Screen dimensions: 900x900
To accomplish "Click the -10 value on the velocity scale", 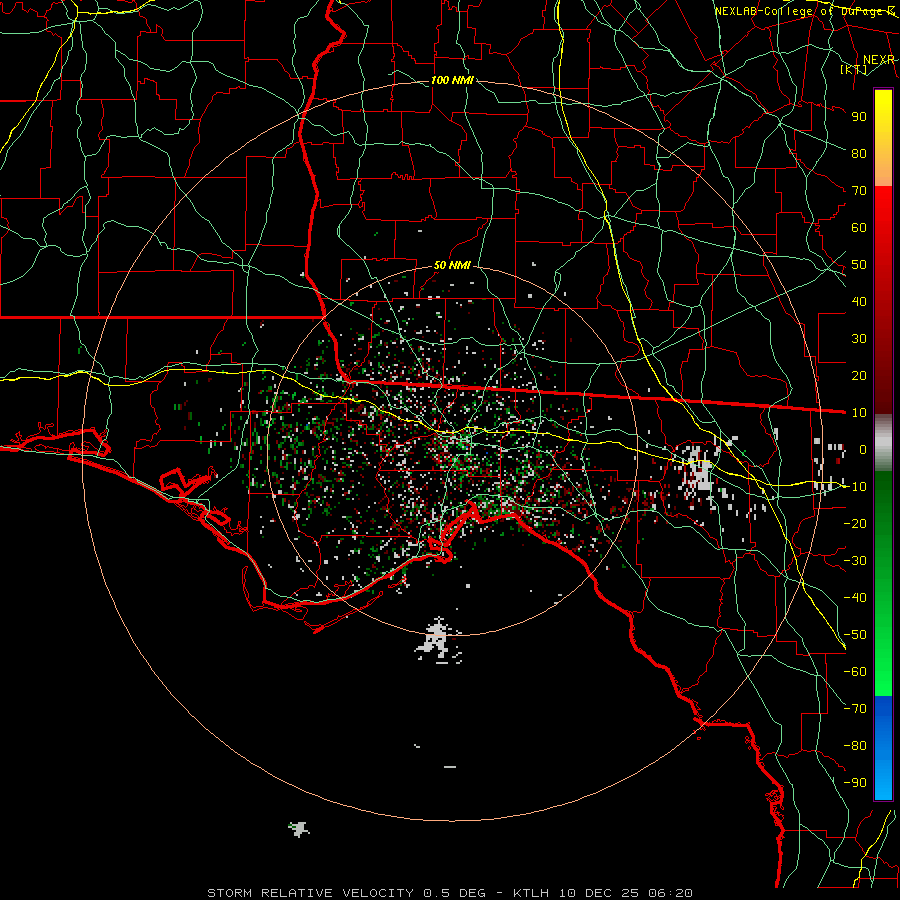I will click(x=855, y=487).
